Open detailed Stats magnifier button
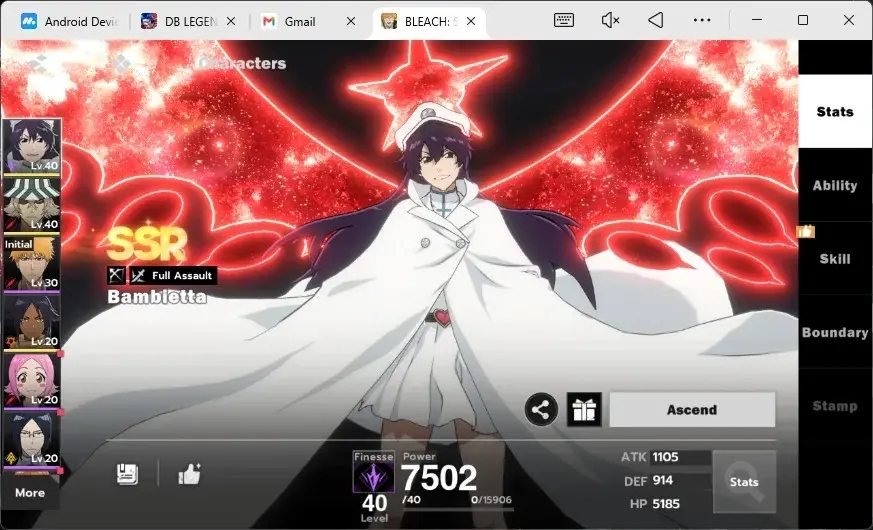The image size is (873, 530). click(x=744, y=482)
